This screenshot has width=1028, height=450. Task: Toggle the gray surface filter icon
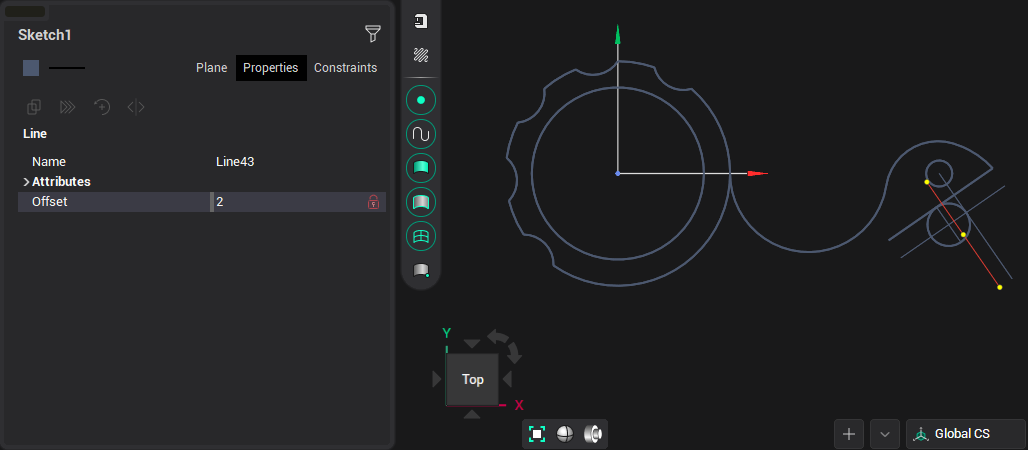[x=421, y=203]
